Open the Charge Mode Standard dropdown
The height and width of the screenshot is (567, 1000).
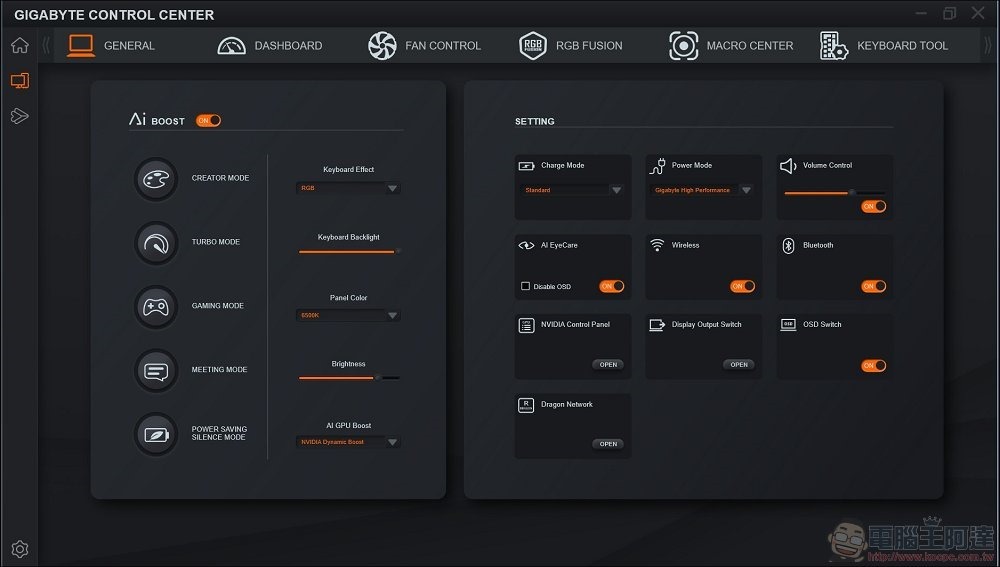[572, 190]
